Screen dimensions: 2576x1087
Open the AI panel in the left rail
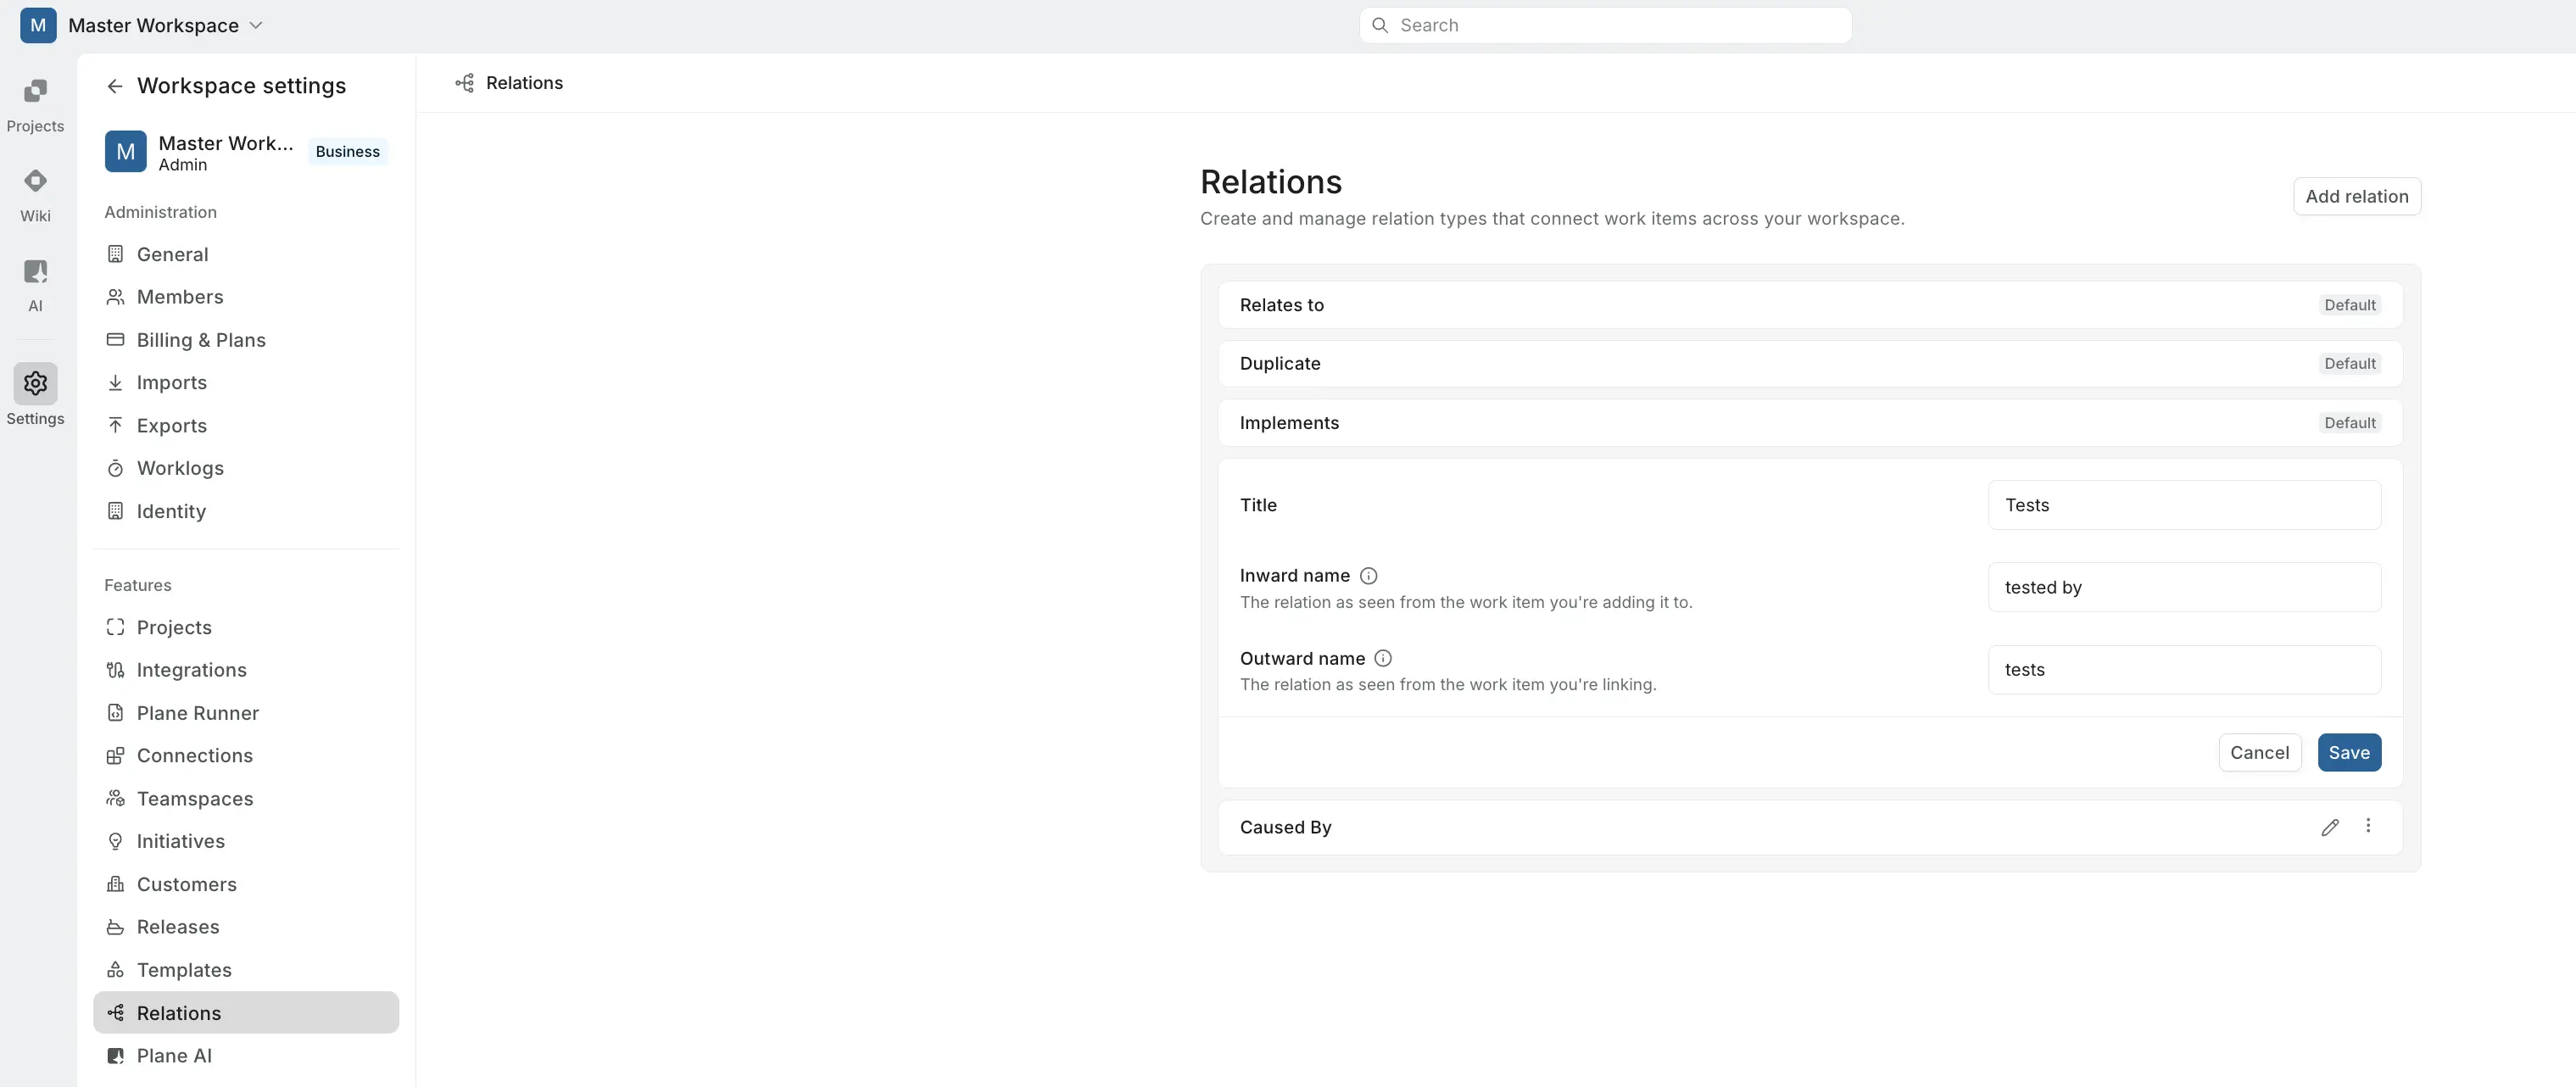point(35,284)
